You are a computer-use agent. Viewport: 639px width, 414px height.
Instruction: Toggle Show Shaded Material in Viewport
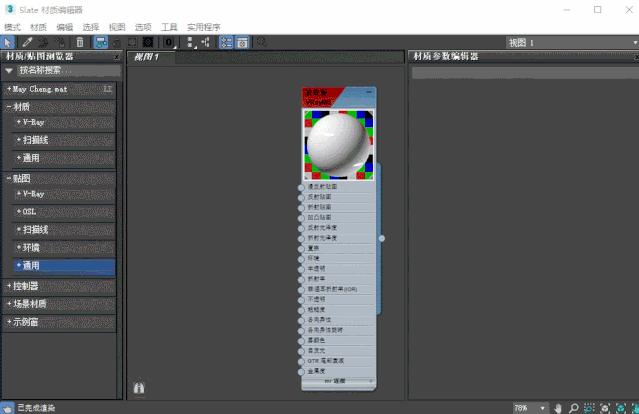132,42
